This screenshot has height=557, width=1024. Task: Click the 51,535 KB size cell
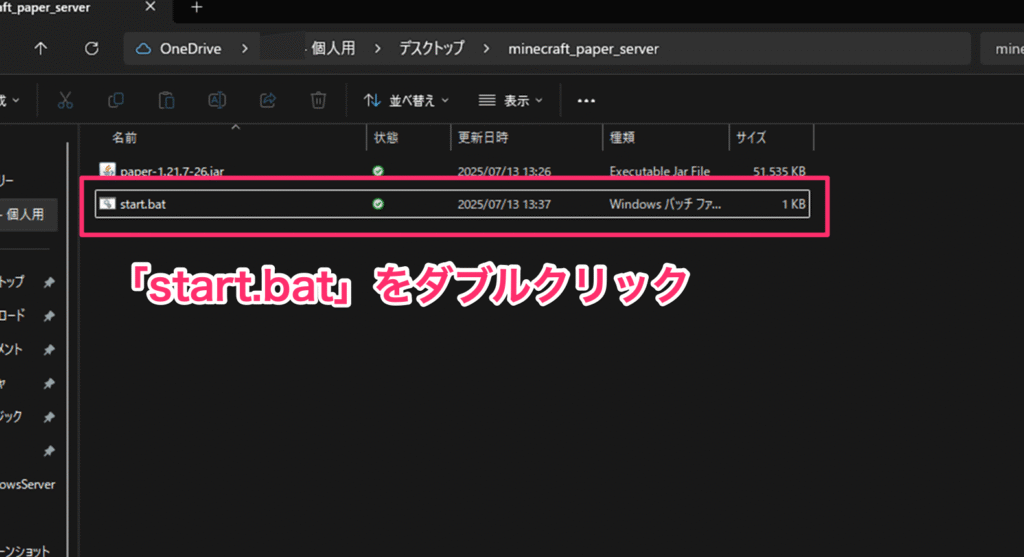pyautogui.click(x=779, y=171)
